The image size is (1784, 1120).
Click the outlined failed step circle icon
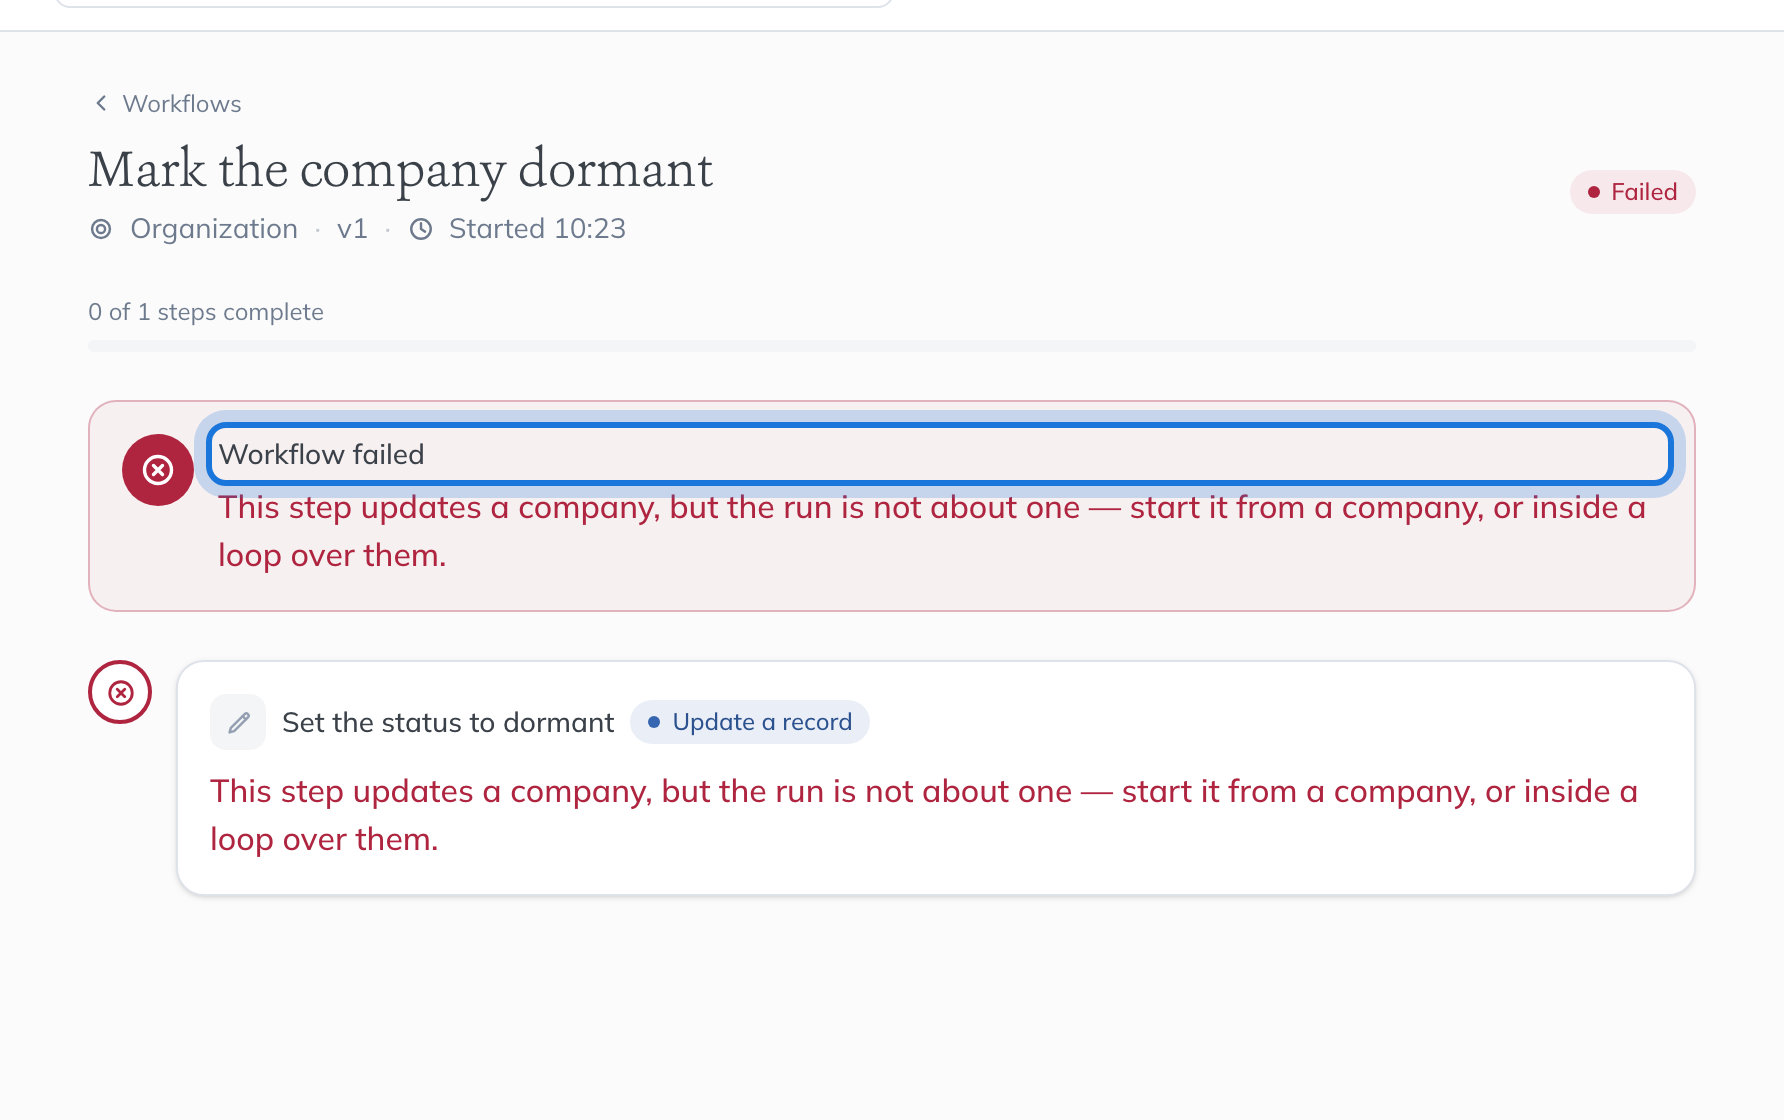pos(120,692)
